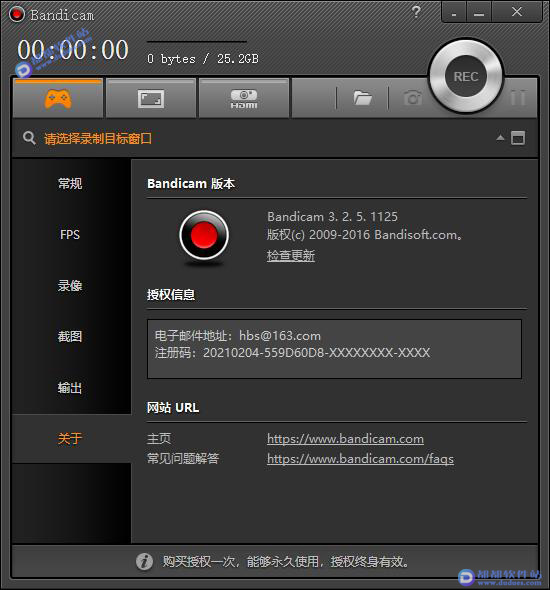Open the 输出 output tab

(x=70, y=388)
